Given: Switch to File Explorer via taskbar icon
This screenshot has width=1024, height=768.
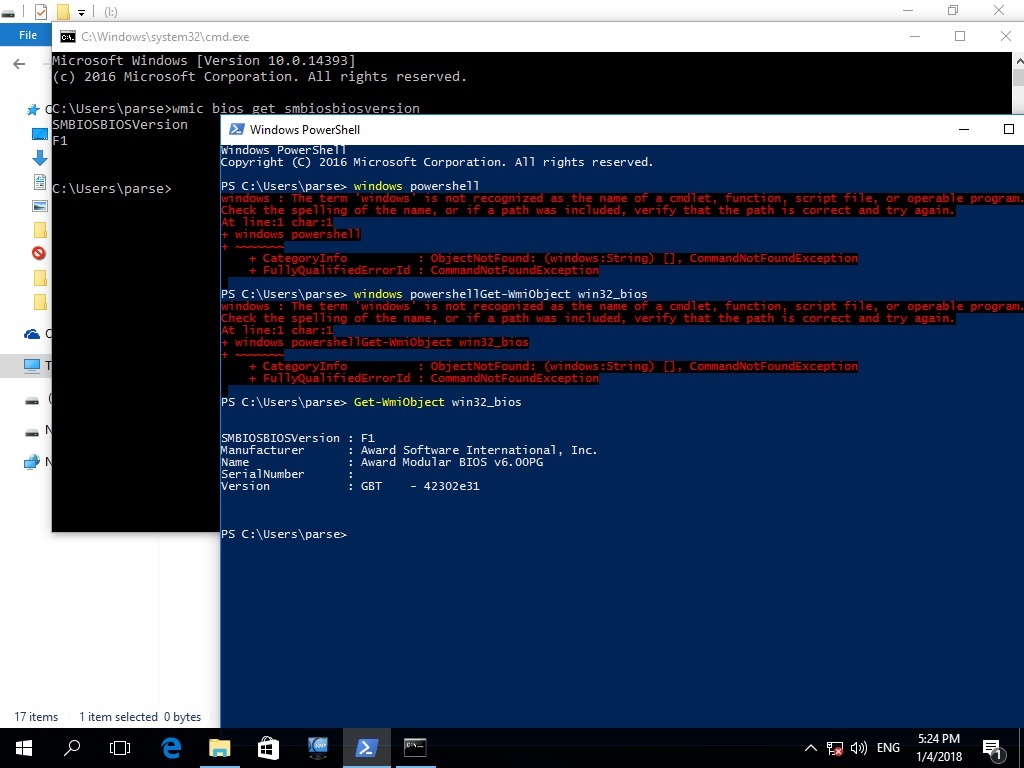Looking at the screenshot, I should (x=220, y=748).
